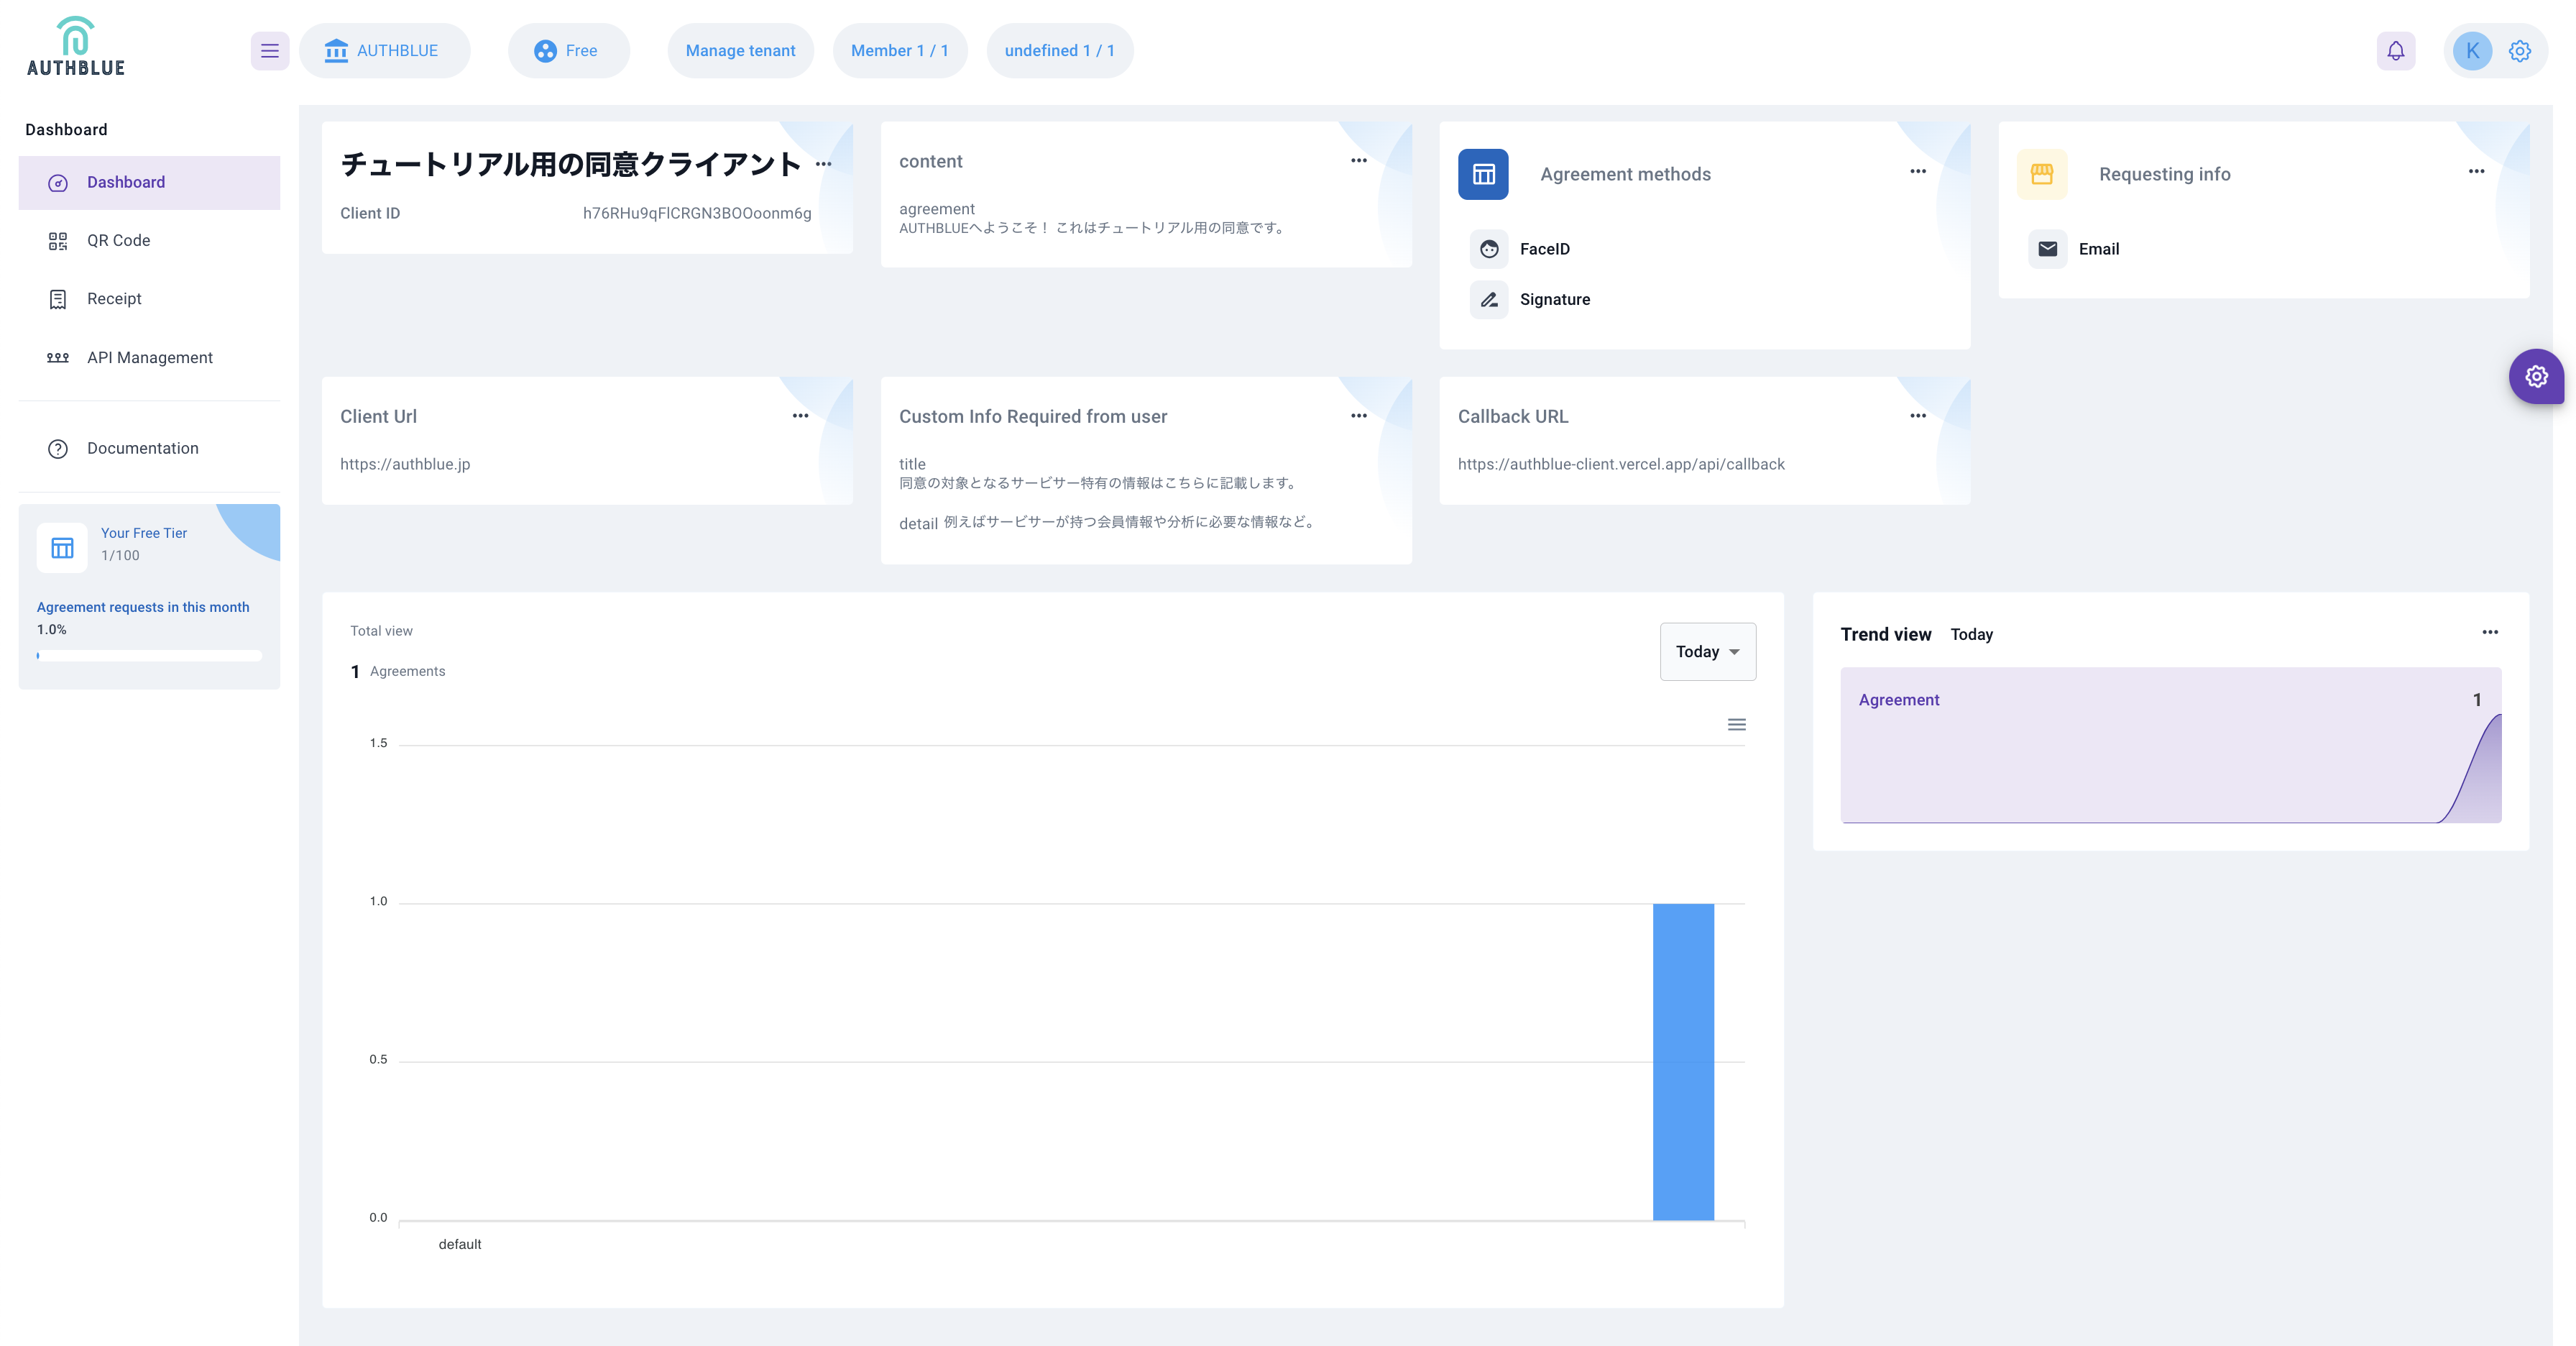The image size is (2576, 1346).
Task: Click the チュートリアル用の同意クライアント title
Action: click(x=570, y=164)
